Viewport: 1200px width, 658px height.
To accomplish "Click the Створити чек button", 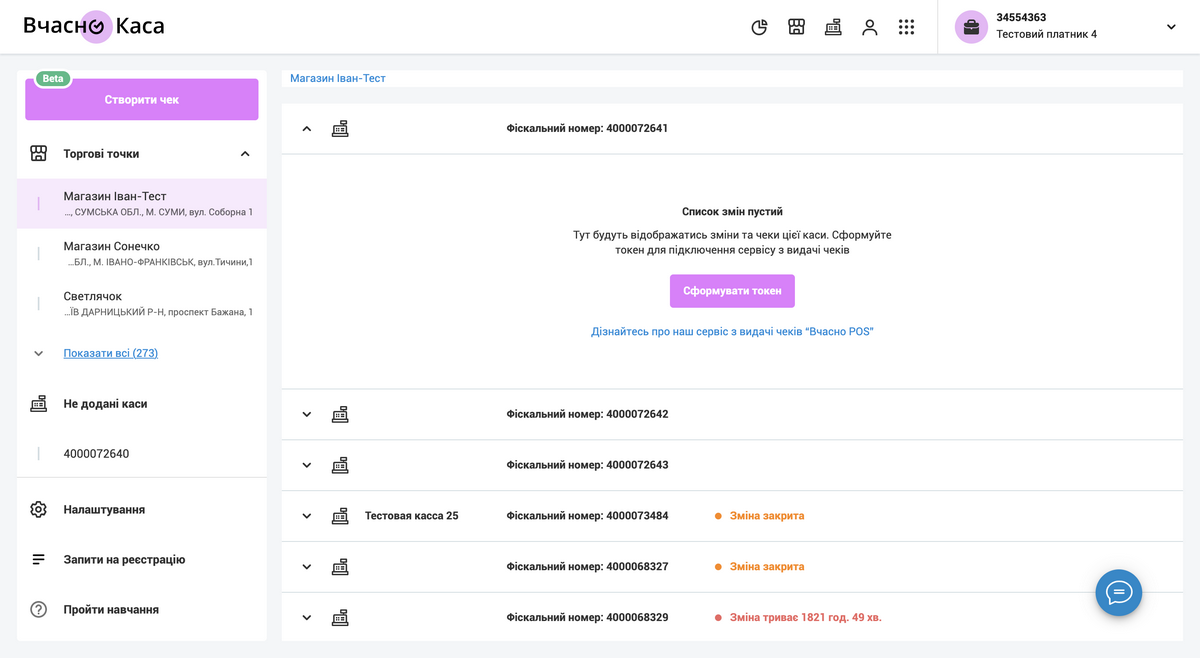I will [142, 100].
